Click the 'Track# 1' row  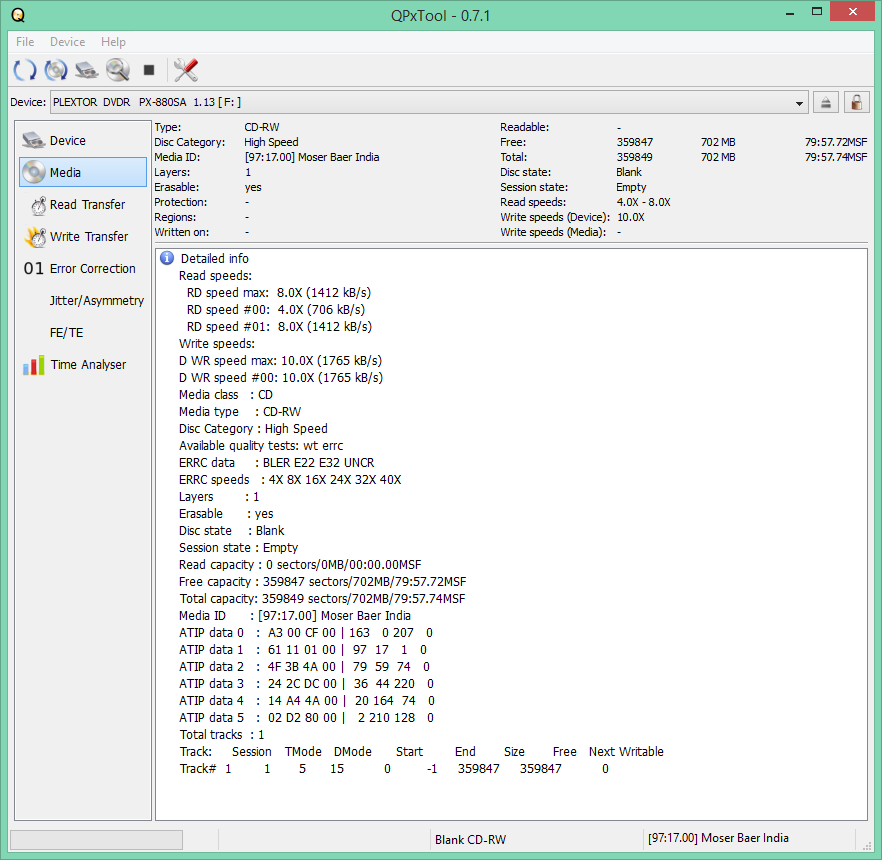pos(394,769)
